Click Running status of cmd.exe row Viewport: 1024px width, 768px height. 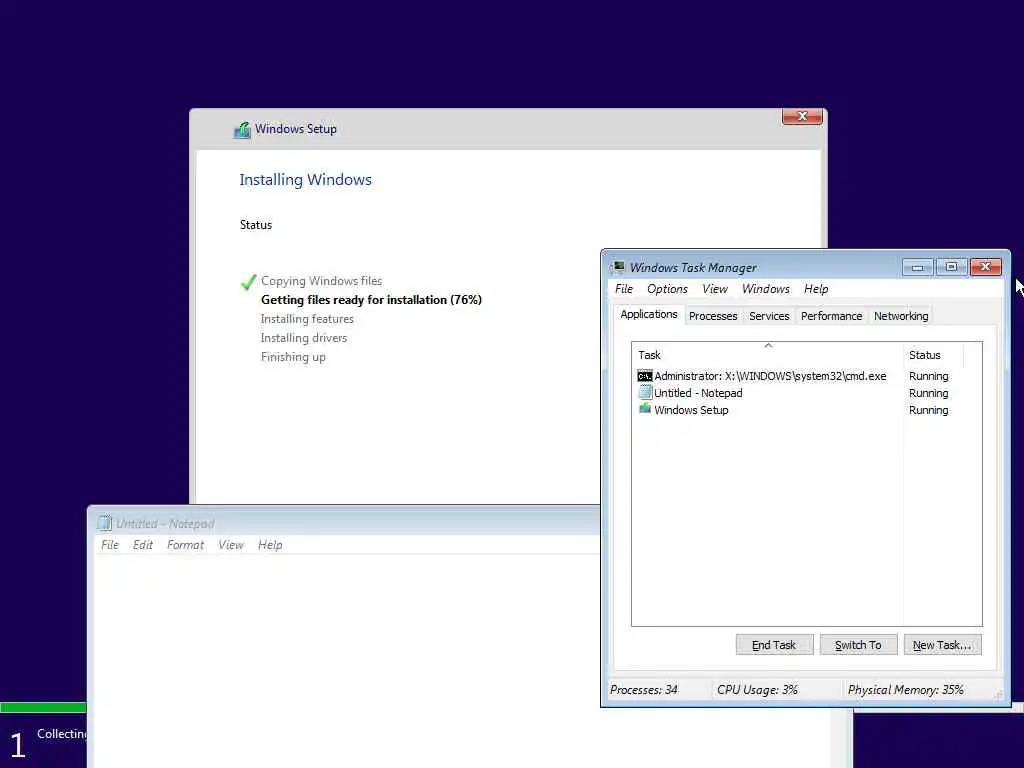[x=928, y=376]
